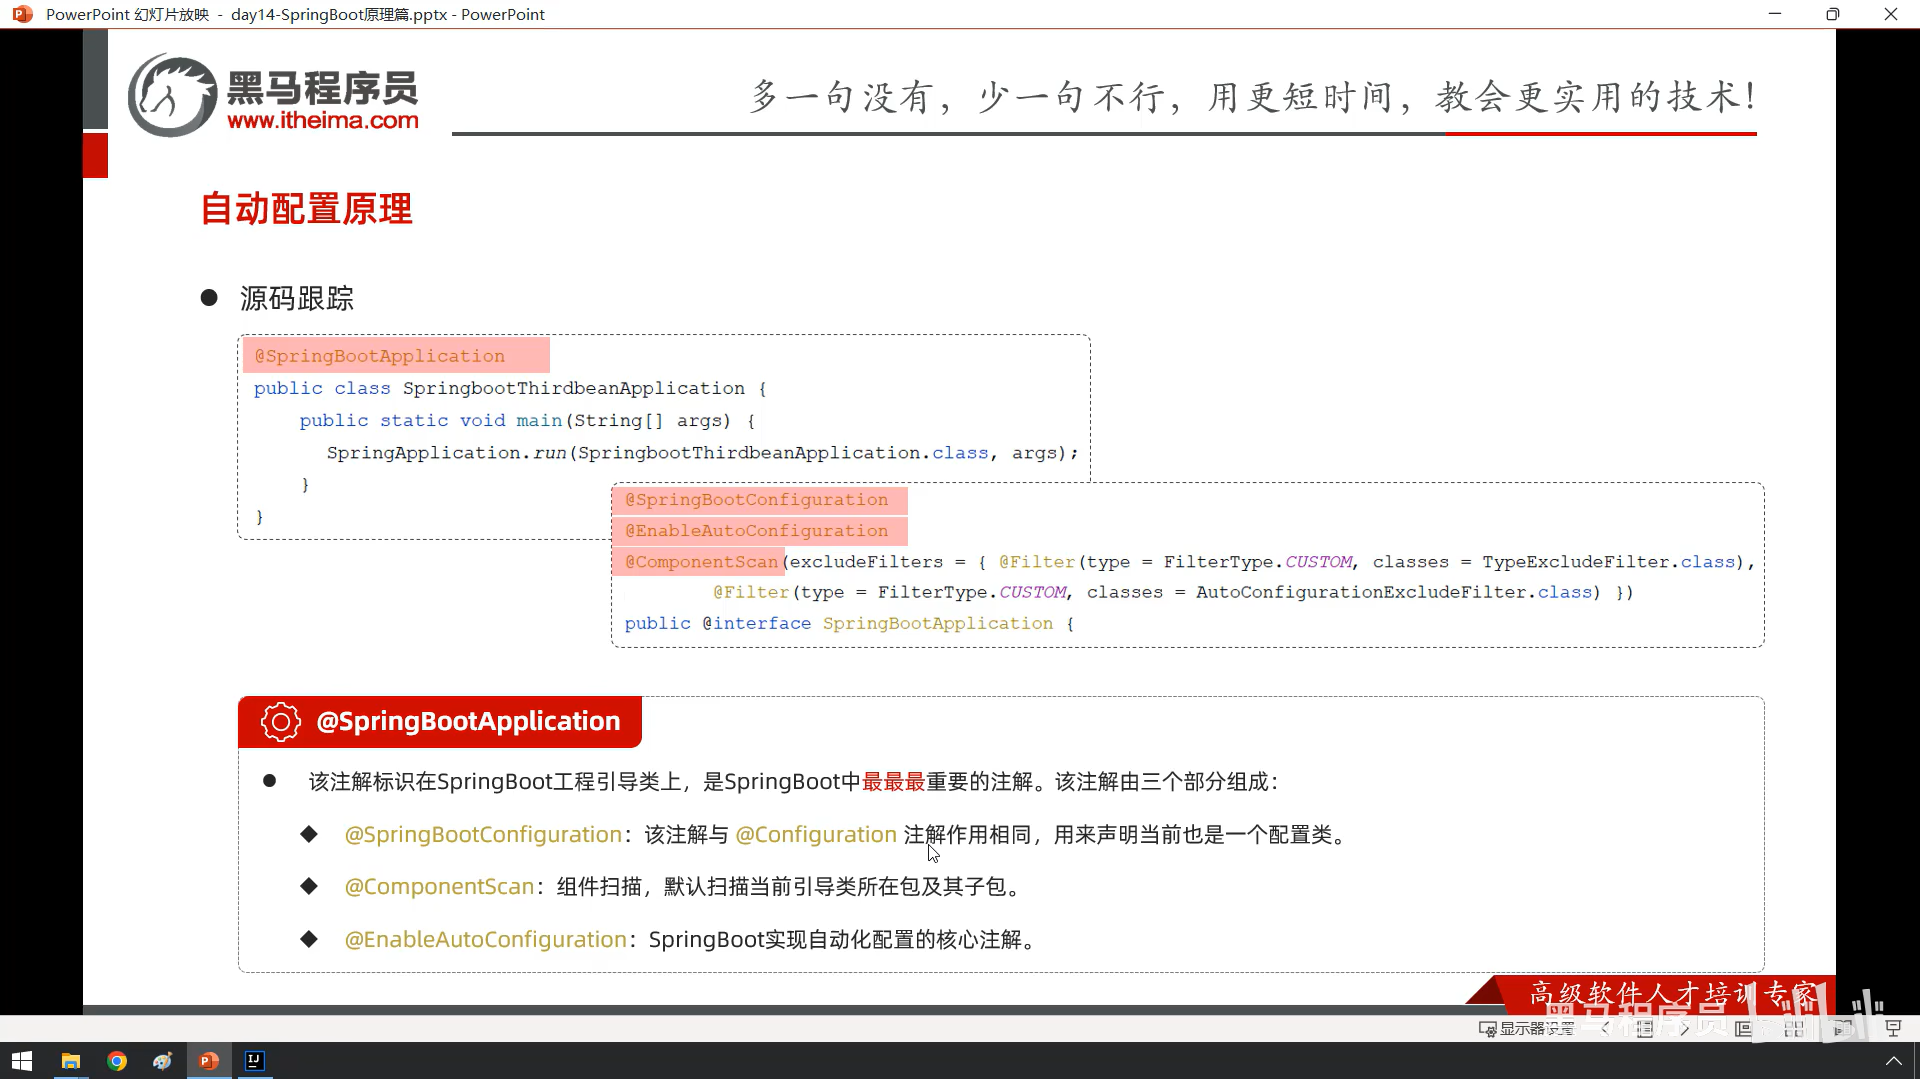Click the red 最最最 emphasized text
This screenshot has height=1079, width=1920.
tap(894, 782)
